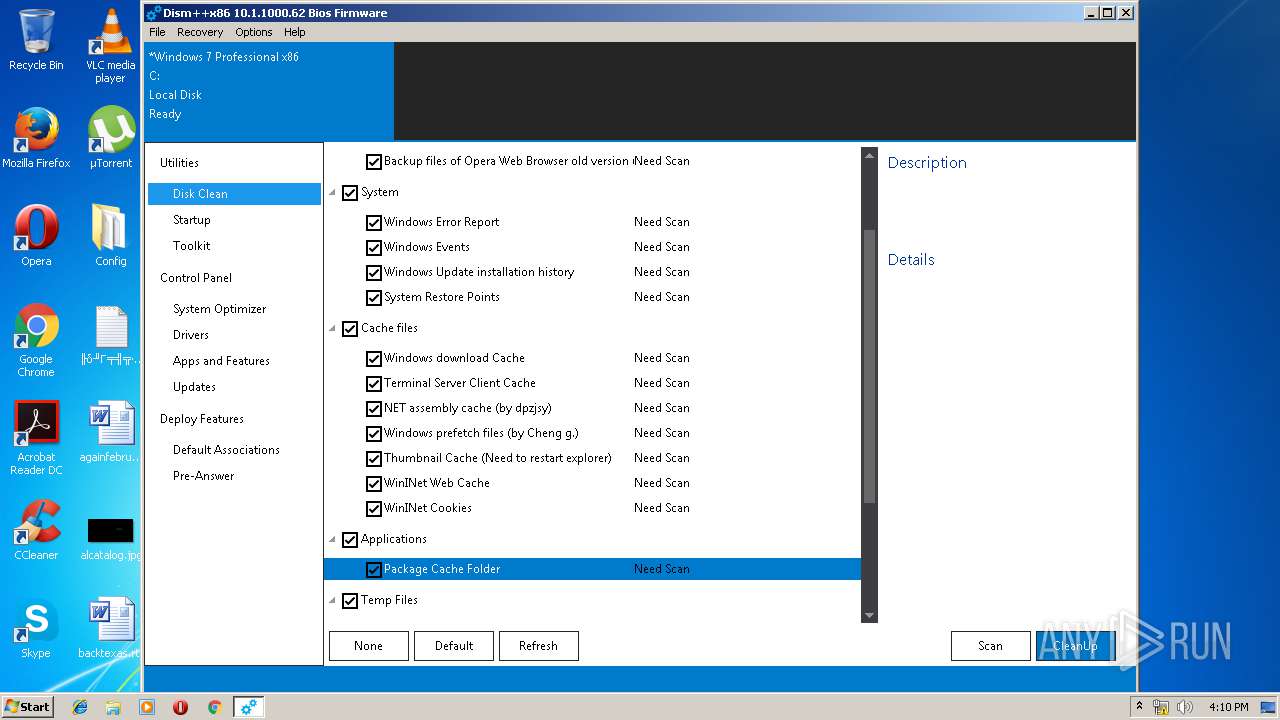
Task: Open the Start menu
Action: coord(28,706)
